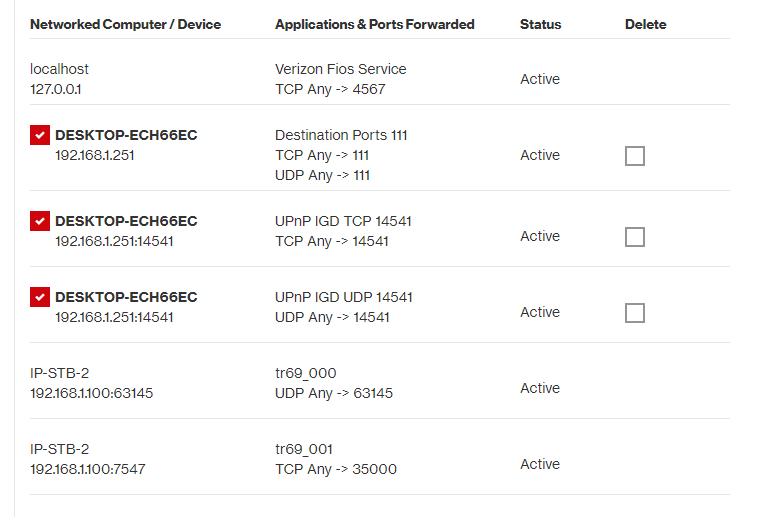Select the Verizon Fios Service rule text

click(340, 69)
